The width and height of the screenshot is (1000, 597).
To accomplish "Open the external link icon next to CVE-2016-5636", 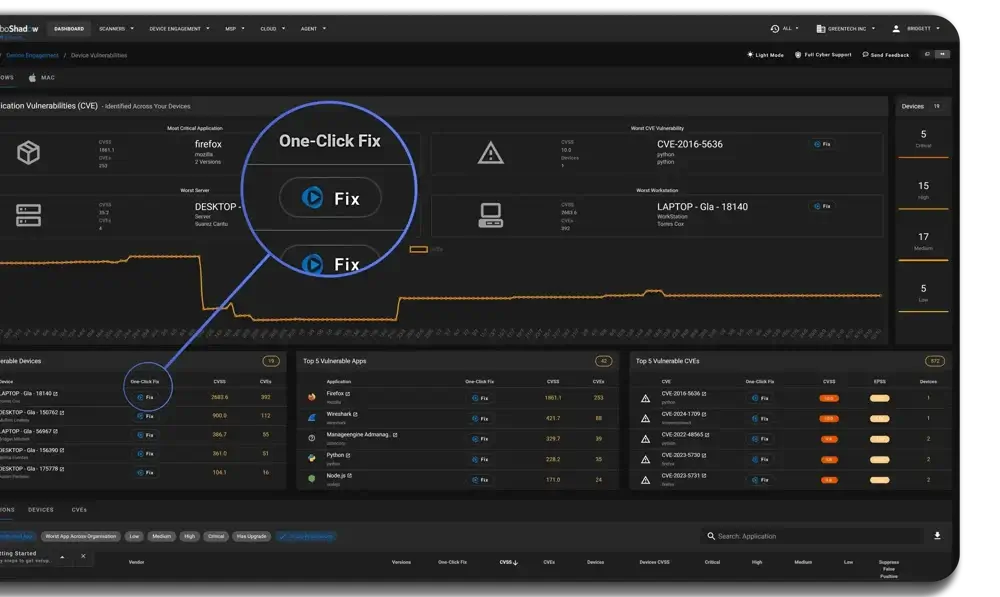I will point(705,394).
